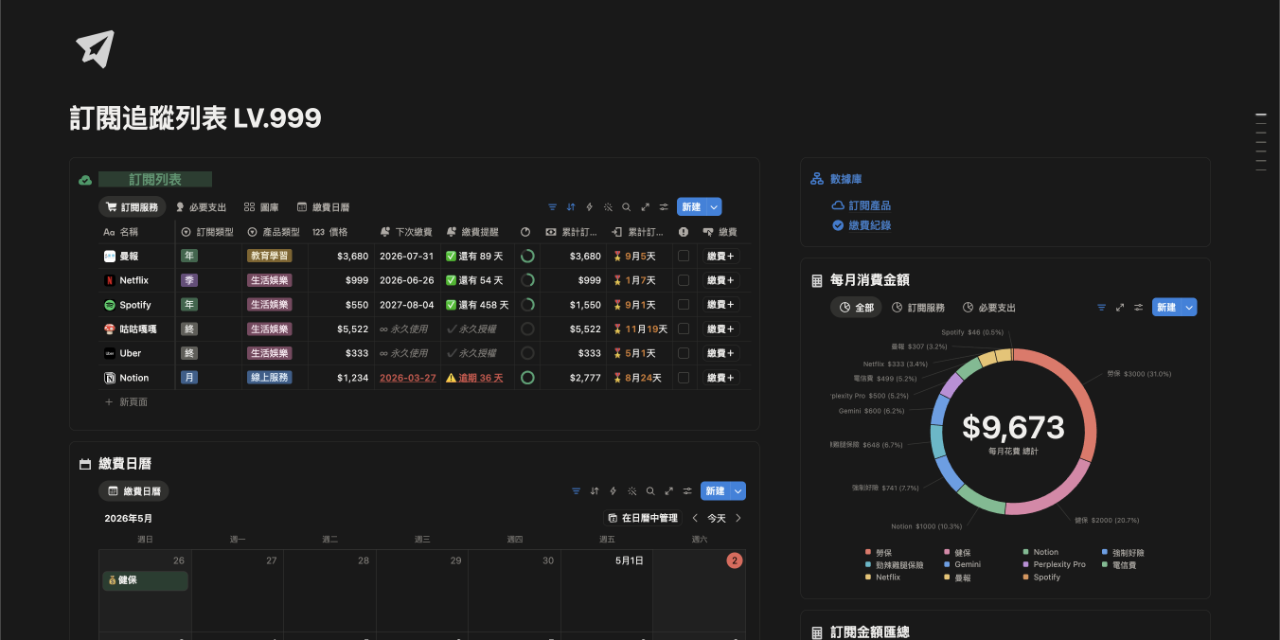Open 訂閱產品 database link
The height and width of the screenshot is (640, 1280).
point(861,205)
